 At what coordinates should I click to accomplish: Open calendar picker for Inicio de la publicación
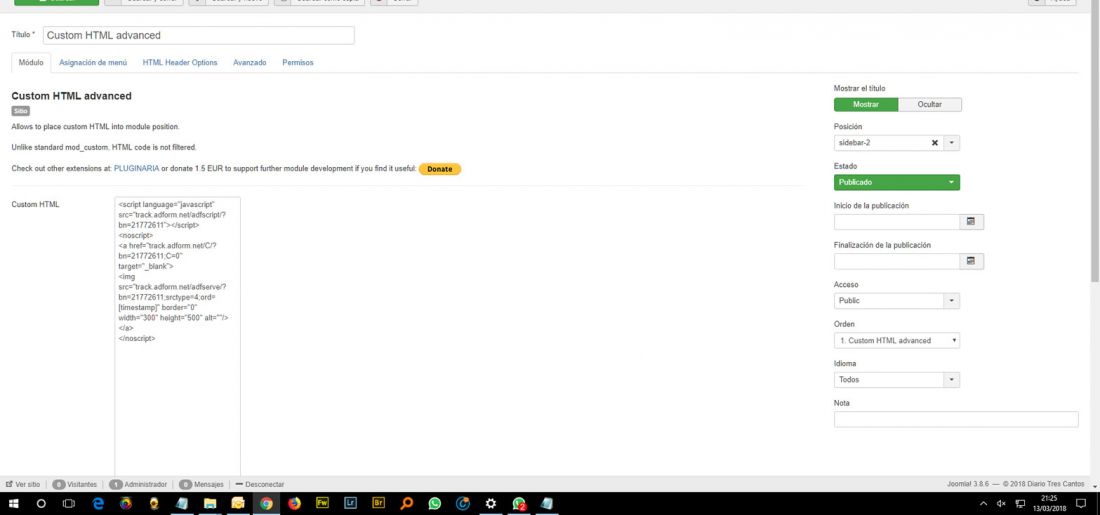pos(972,222)
